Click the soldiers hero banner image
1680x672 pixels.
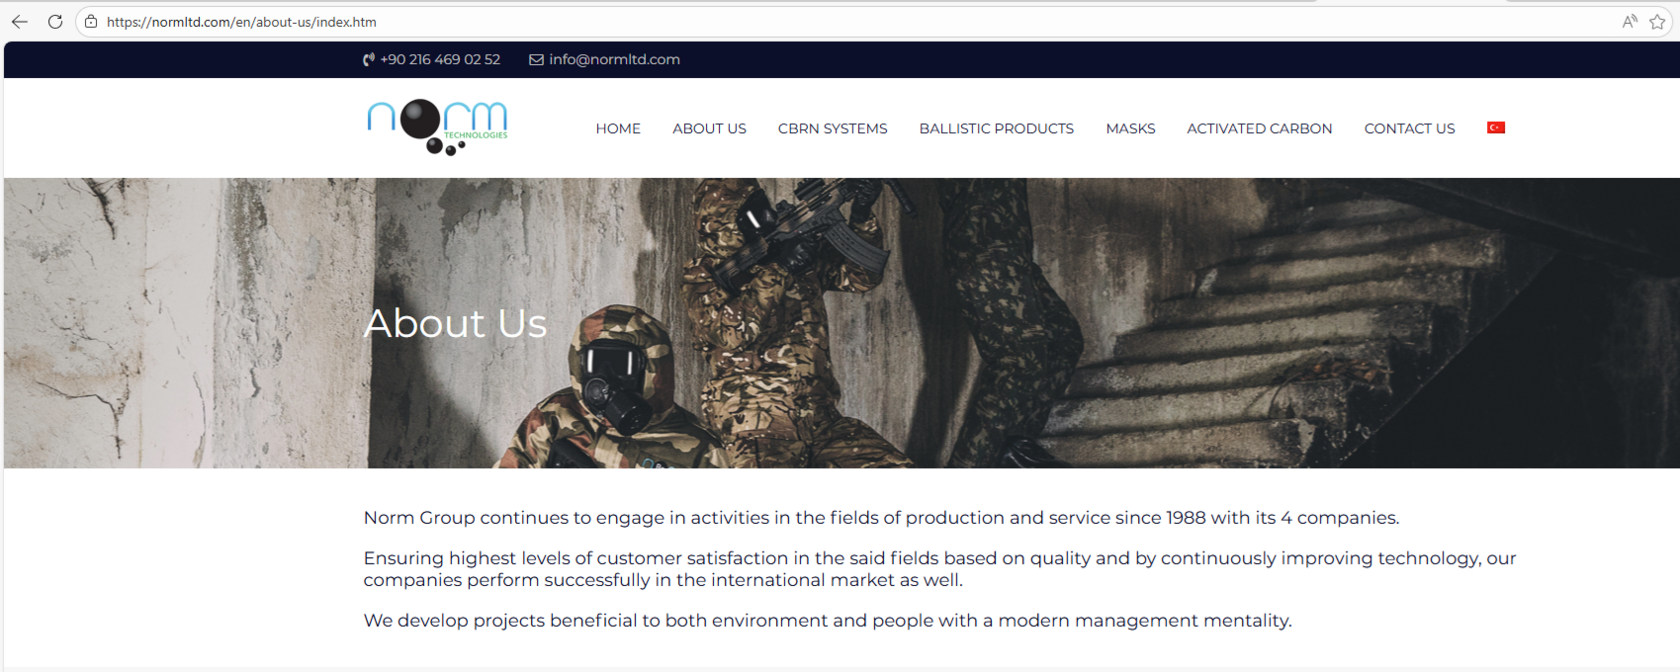(842, 323)
